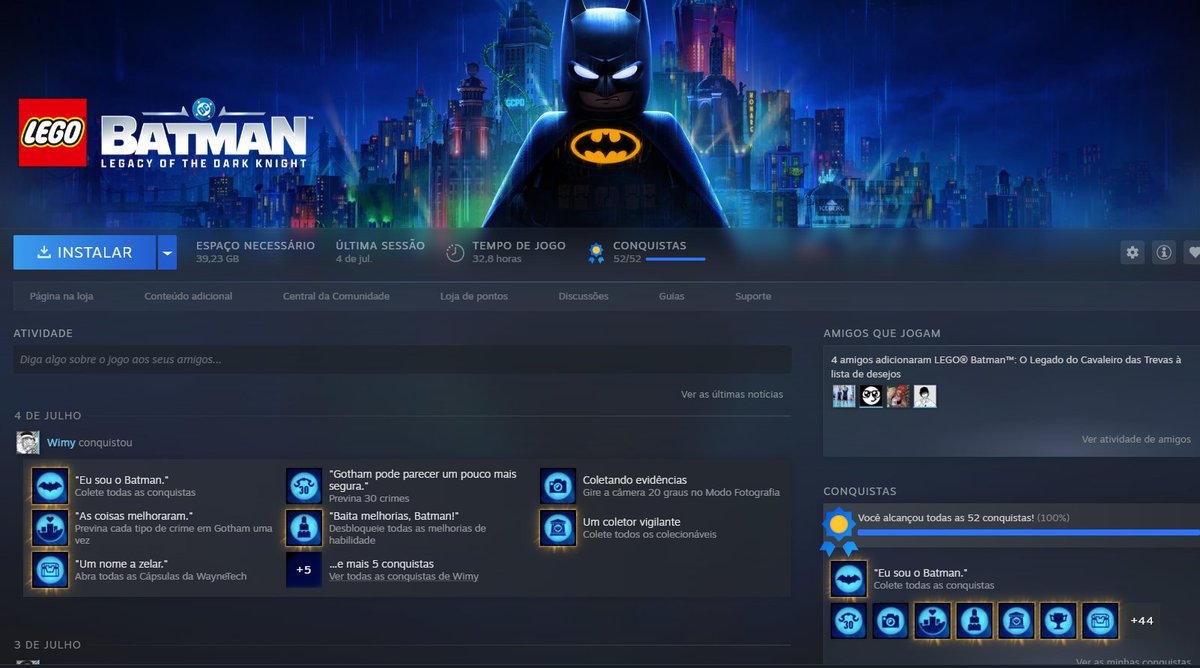Click sidebar 30 crimes achievement icon
The width and height of the screenshot is (1200, 668).
click(x=849, y=621)
